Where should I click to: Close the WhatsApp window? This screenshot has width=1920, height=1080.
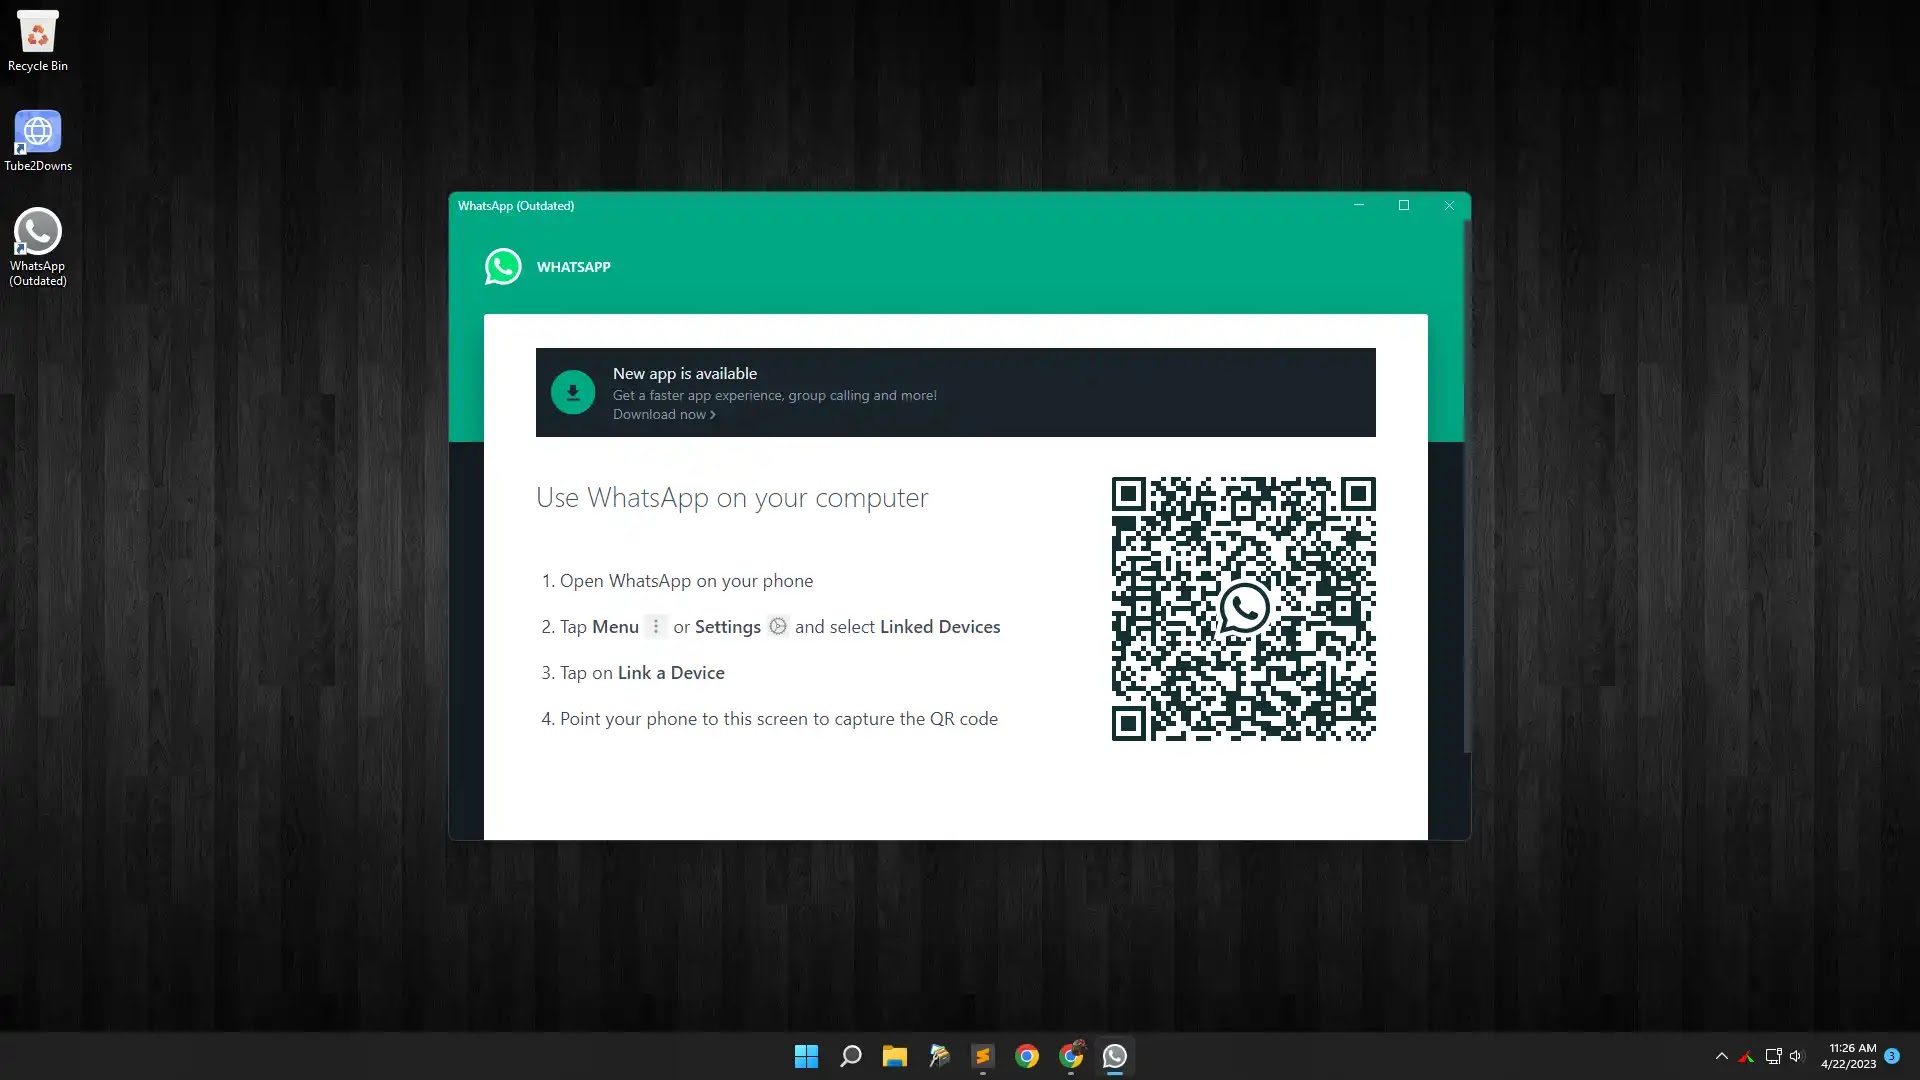click(x=1449, y=205)
